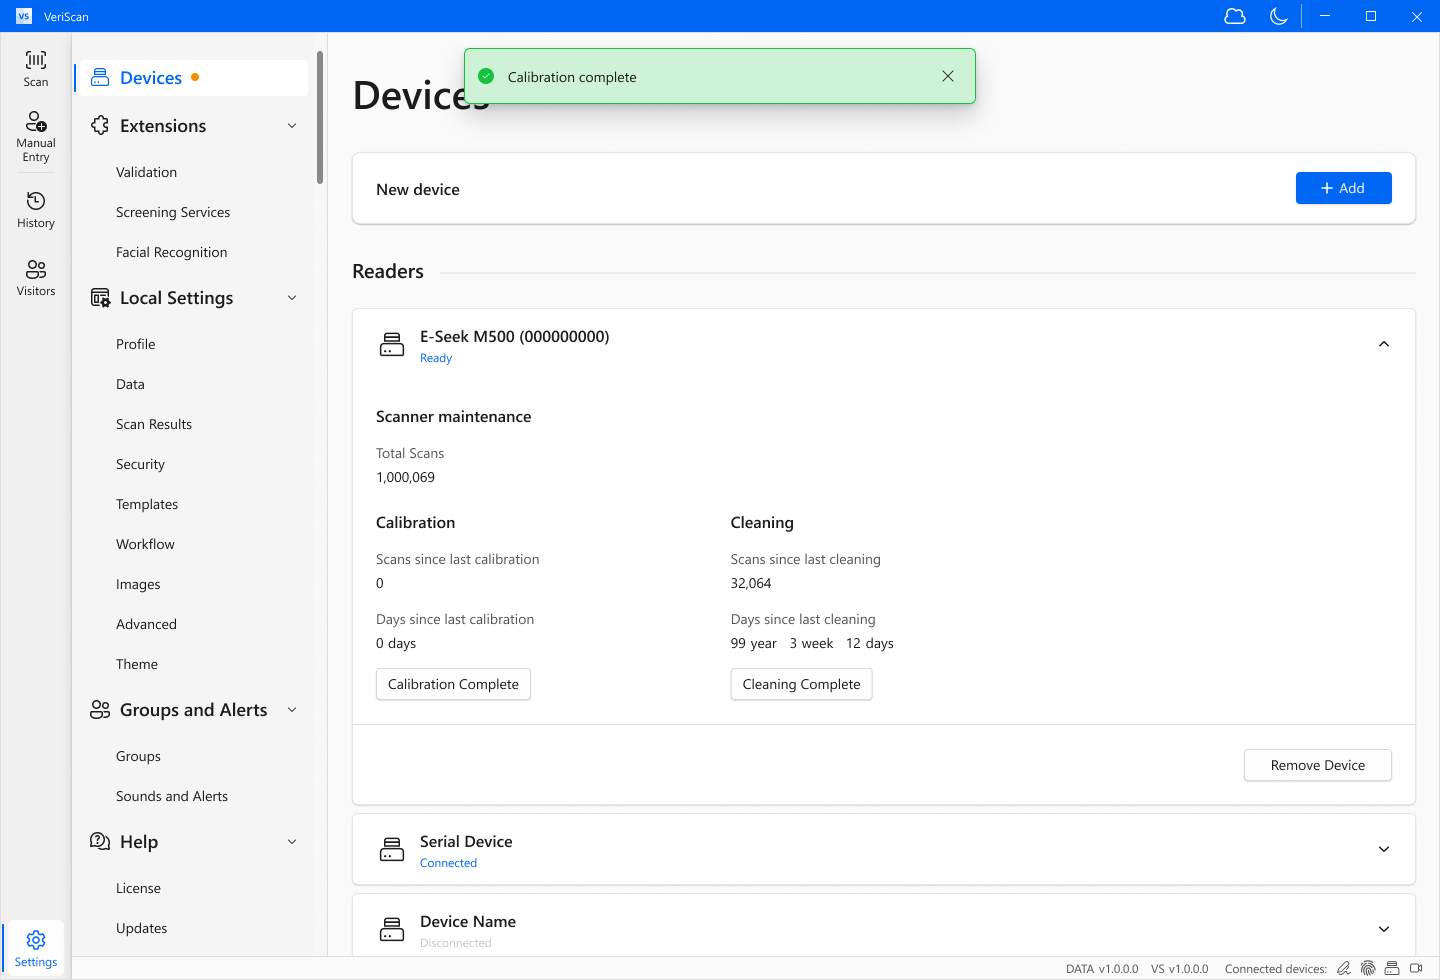Collapse the E-Seek M500 device card
Screen dimensions: 1440x980
pyautogui.click(x=1384, y=344)
